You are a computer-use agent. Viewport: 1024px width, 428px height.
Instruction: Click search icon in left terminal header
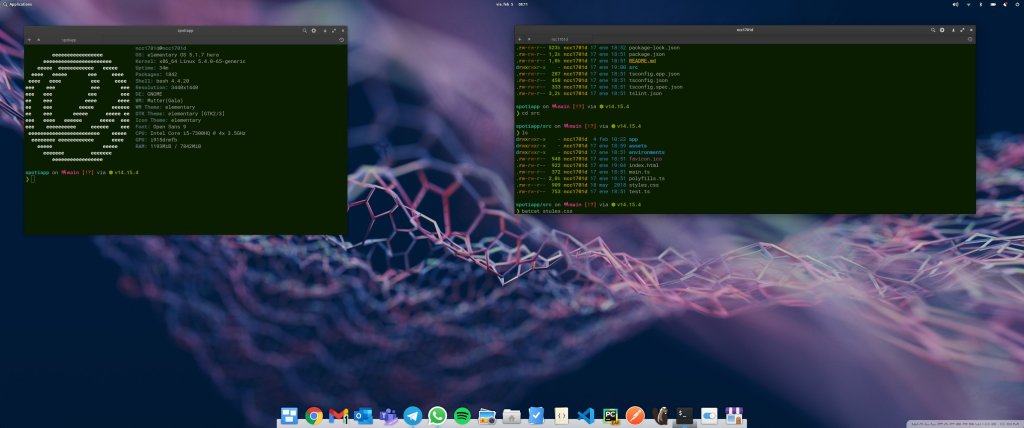(x=306, y=31)
